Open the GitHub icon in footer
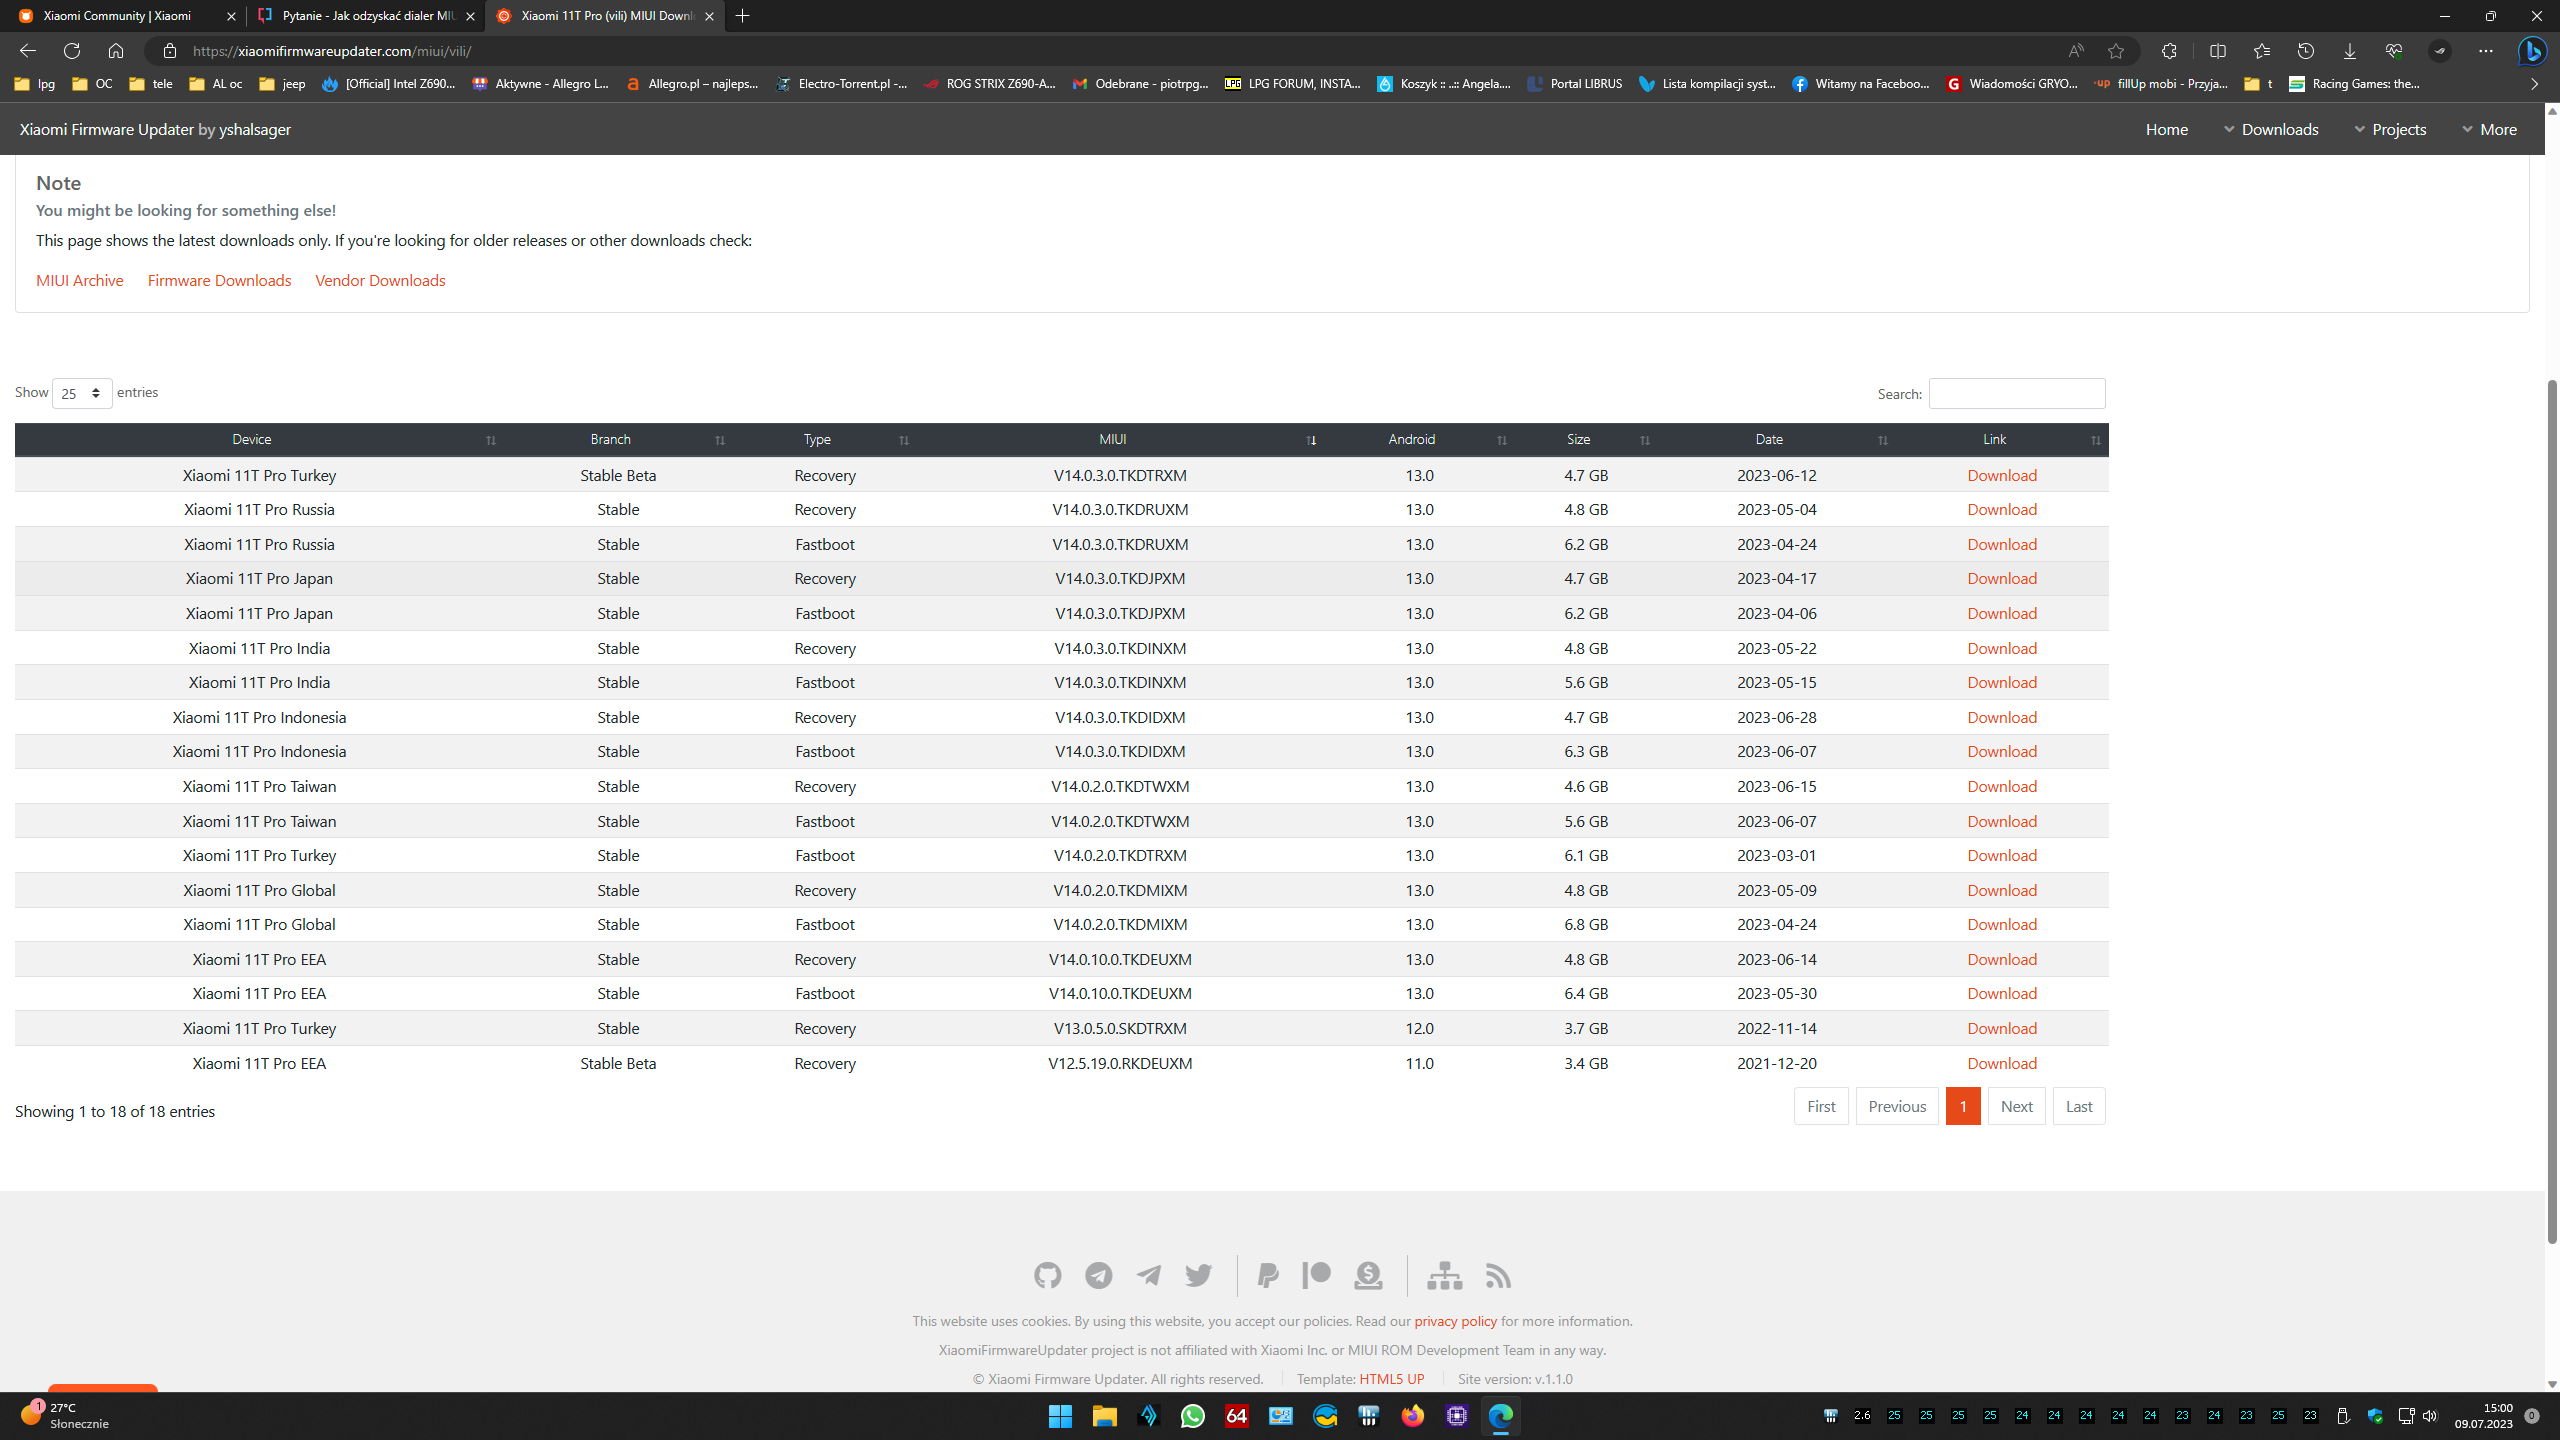 point(1047,1275)
